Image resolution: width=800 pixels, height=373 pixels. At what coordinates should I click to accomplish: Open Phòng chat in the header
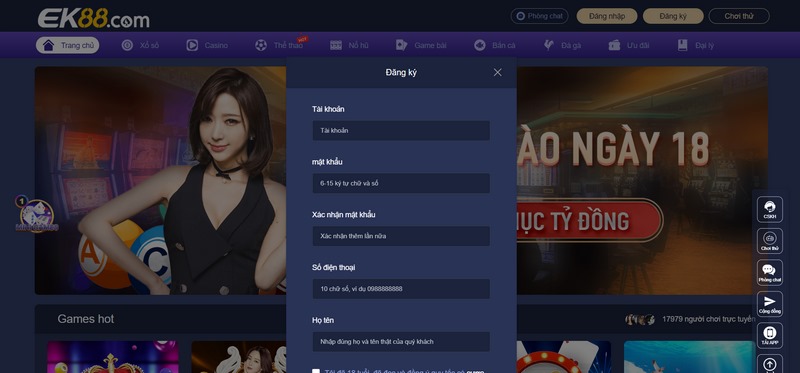pyautogui.click(x=539, y=16)
